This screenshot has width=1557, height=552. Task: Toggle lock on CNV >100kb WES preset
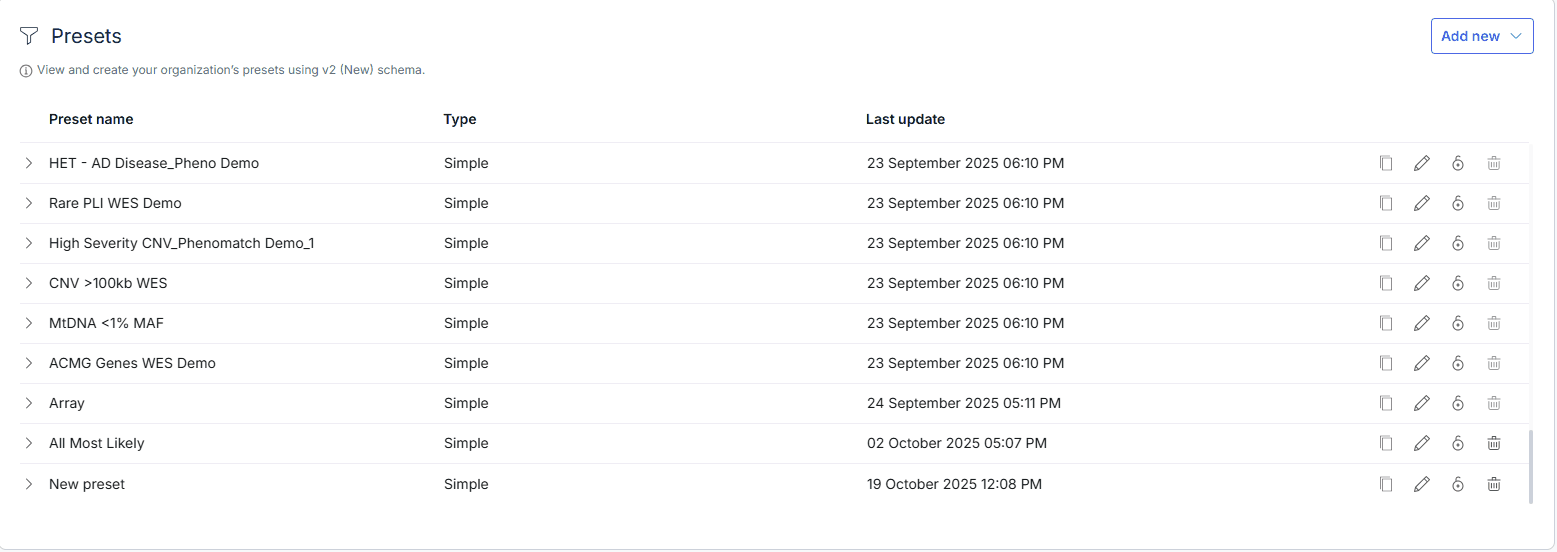[x=1457, y=283]
